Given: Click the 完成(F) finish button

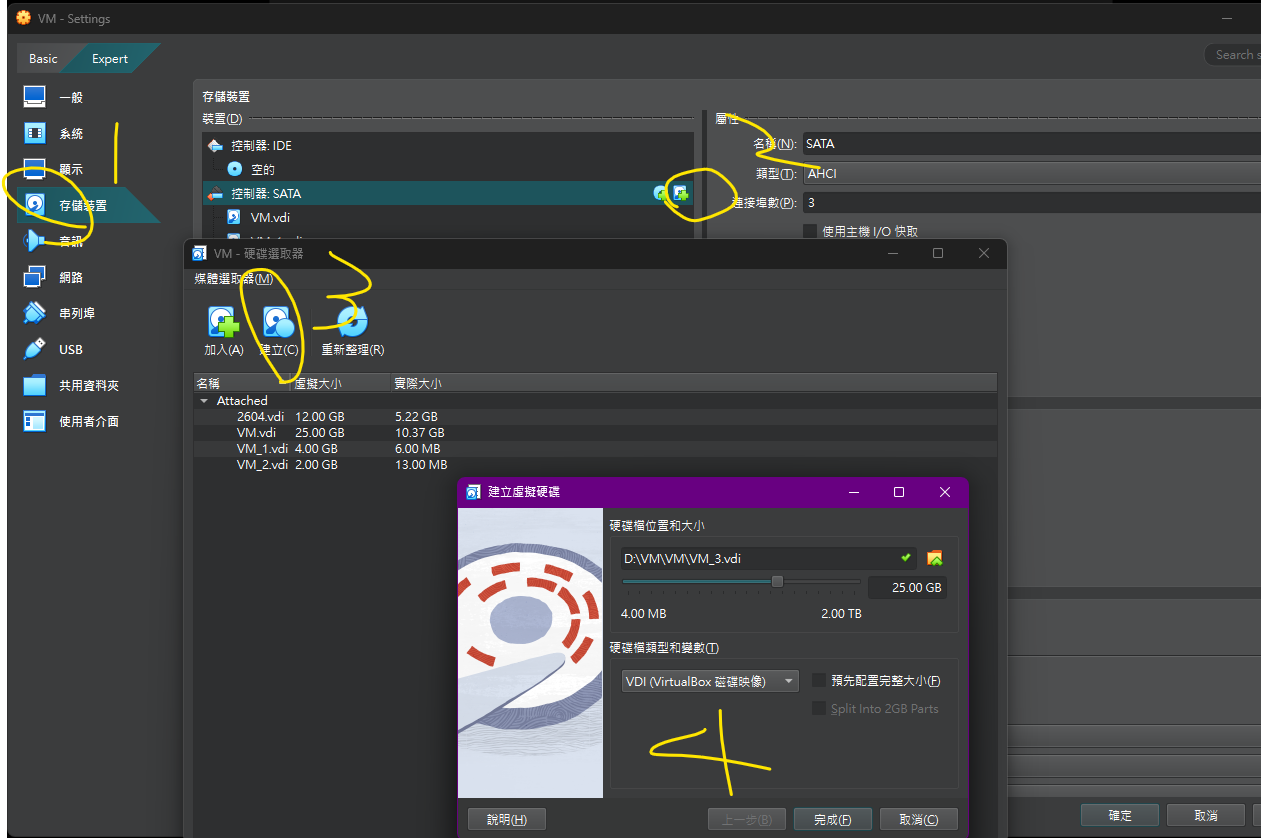Looking at the screenshot, I should 832,819.
